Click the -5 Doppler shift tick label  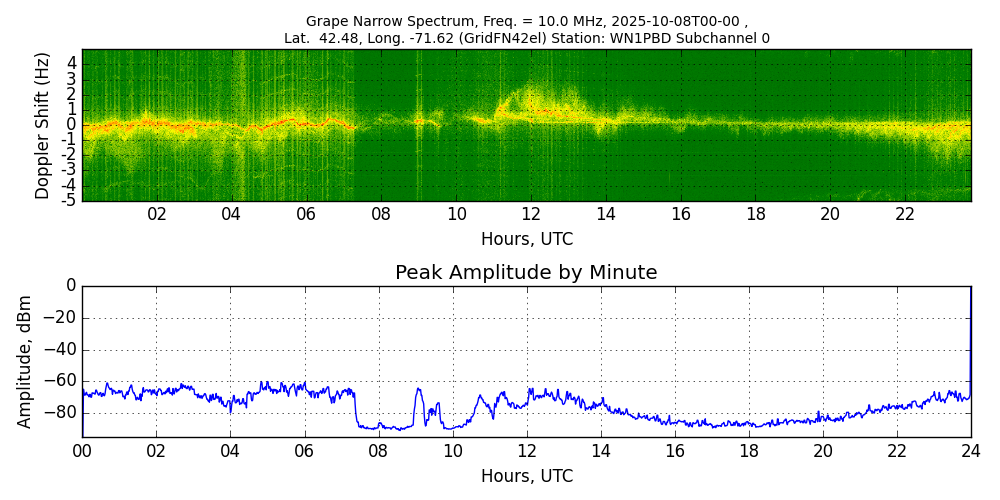[70, 200]
